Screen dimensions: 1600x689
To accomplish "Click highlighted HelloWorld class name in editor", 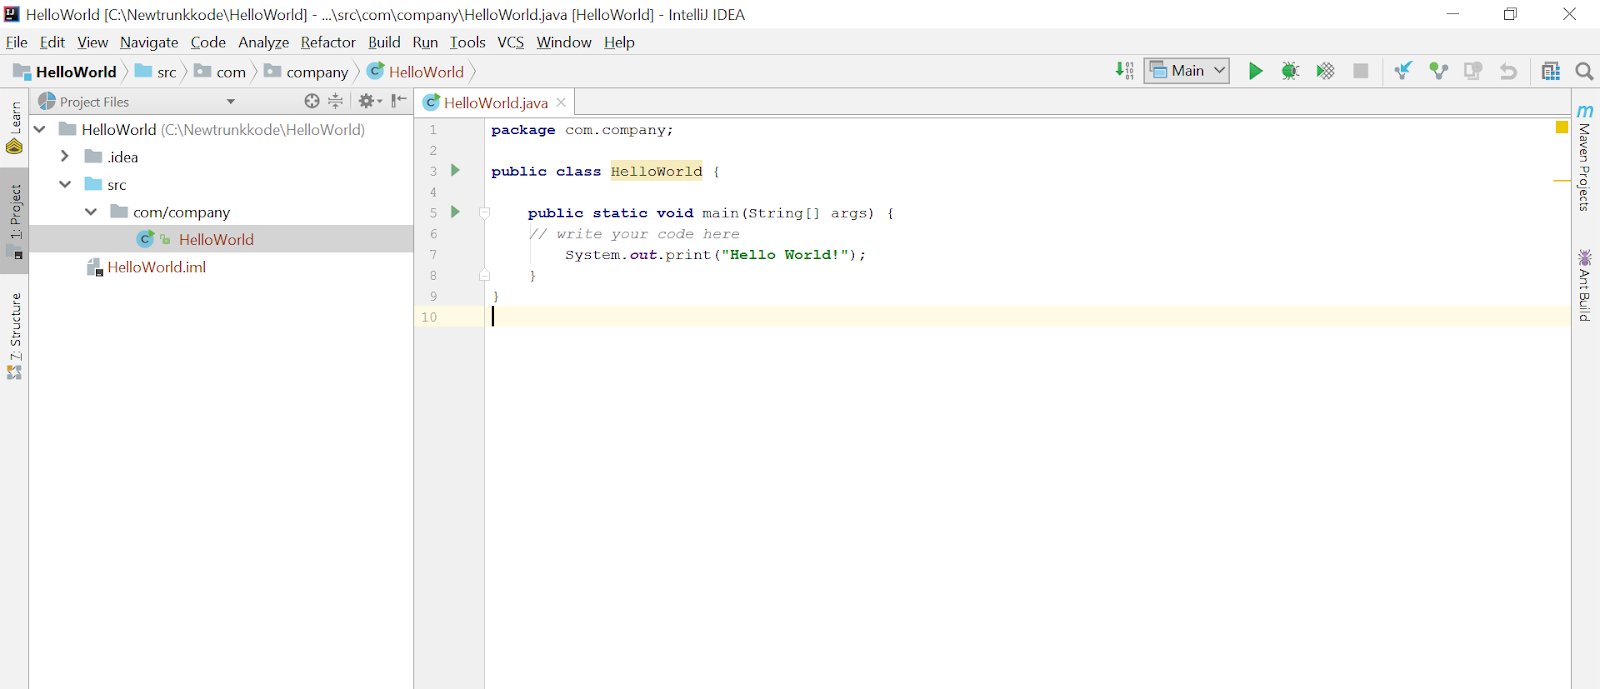I will coord(656,171).
